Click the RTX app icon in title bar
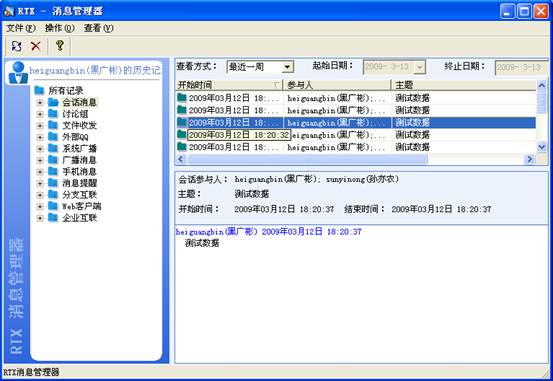Screen dimensions: 553x381 point(8,11)
